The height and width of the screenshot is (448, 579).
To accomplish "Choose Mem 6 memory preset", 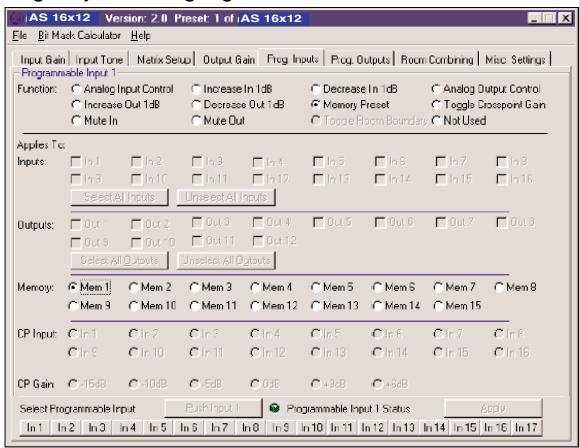I will pyautogui.click(x=394, y=287).
